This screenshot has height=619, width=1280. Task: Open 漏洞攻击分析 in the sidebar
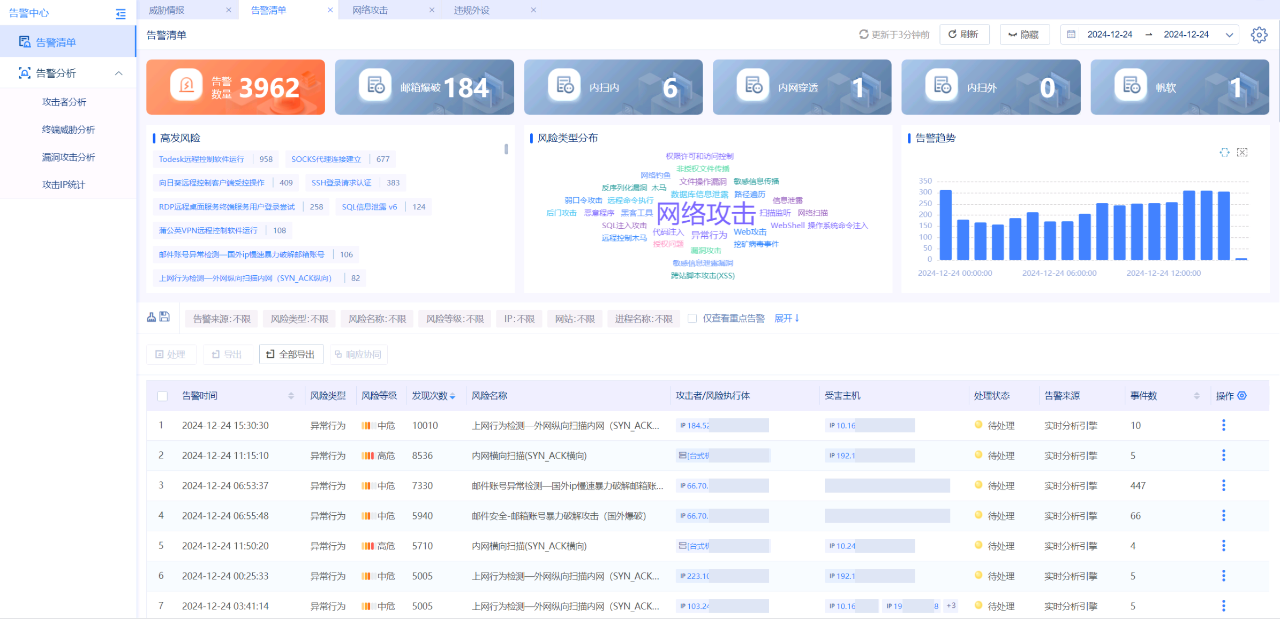68,157
